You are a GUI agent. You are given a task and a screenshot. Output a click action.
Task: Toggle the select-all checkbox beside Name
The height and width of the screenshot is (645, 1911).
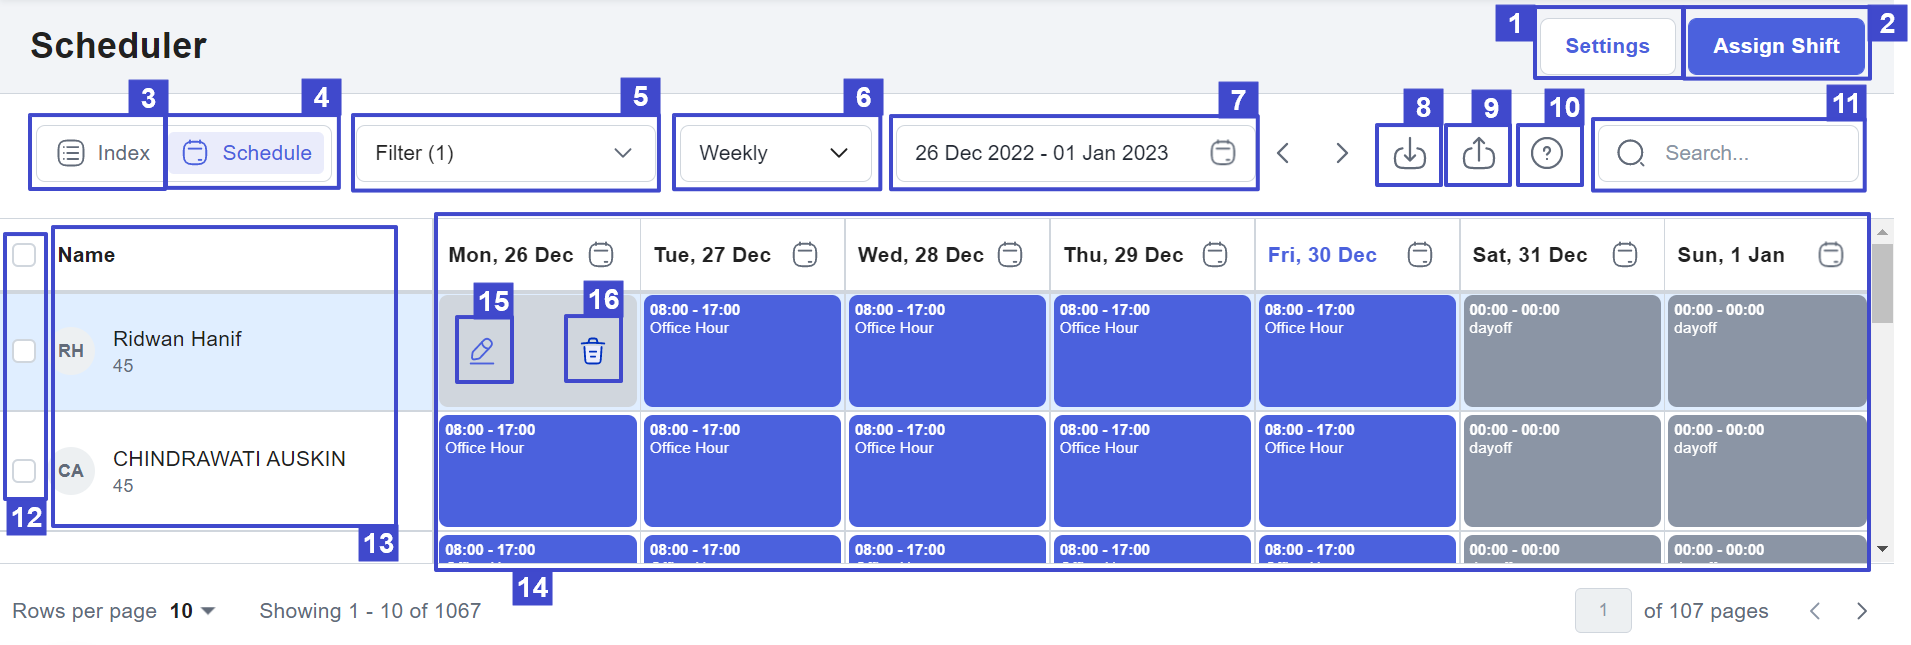(x=24, y=255)
